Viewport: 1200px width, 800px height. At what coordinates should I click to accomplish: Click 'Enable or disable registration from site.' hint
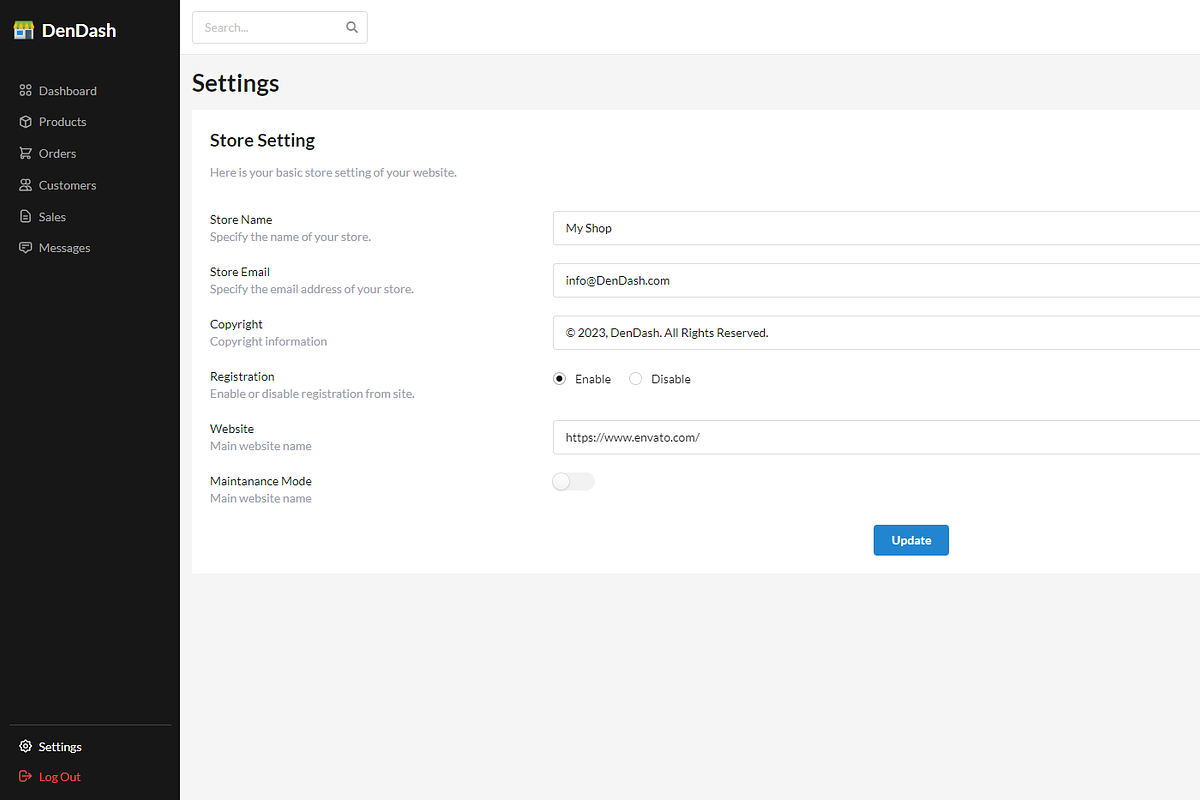312,394
